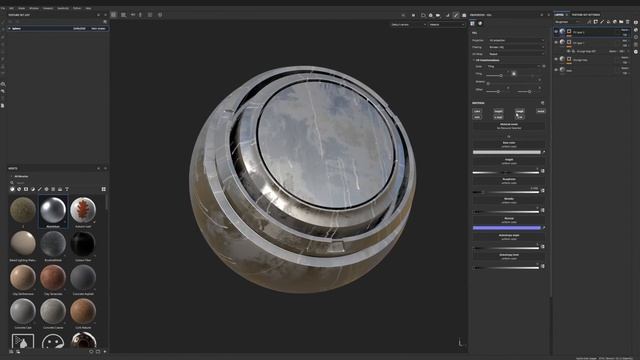Toggle visibility of the Grunge Map layer
The width and height of the screenshot is (640, 360).
(556, 59)
